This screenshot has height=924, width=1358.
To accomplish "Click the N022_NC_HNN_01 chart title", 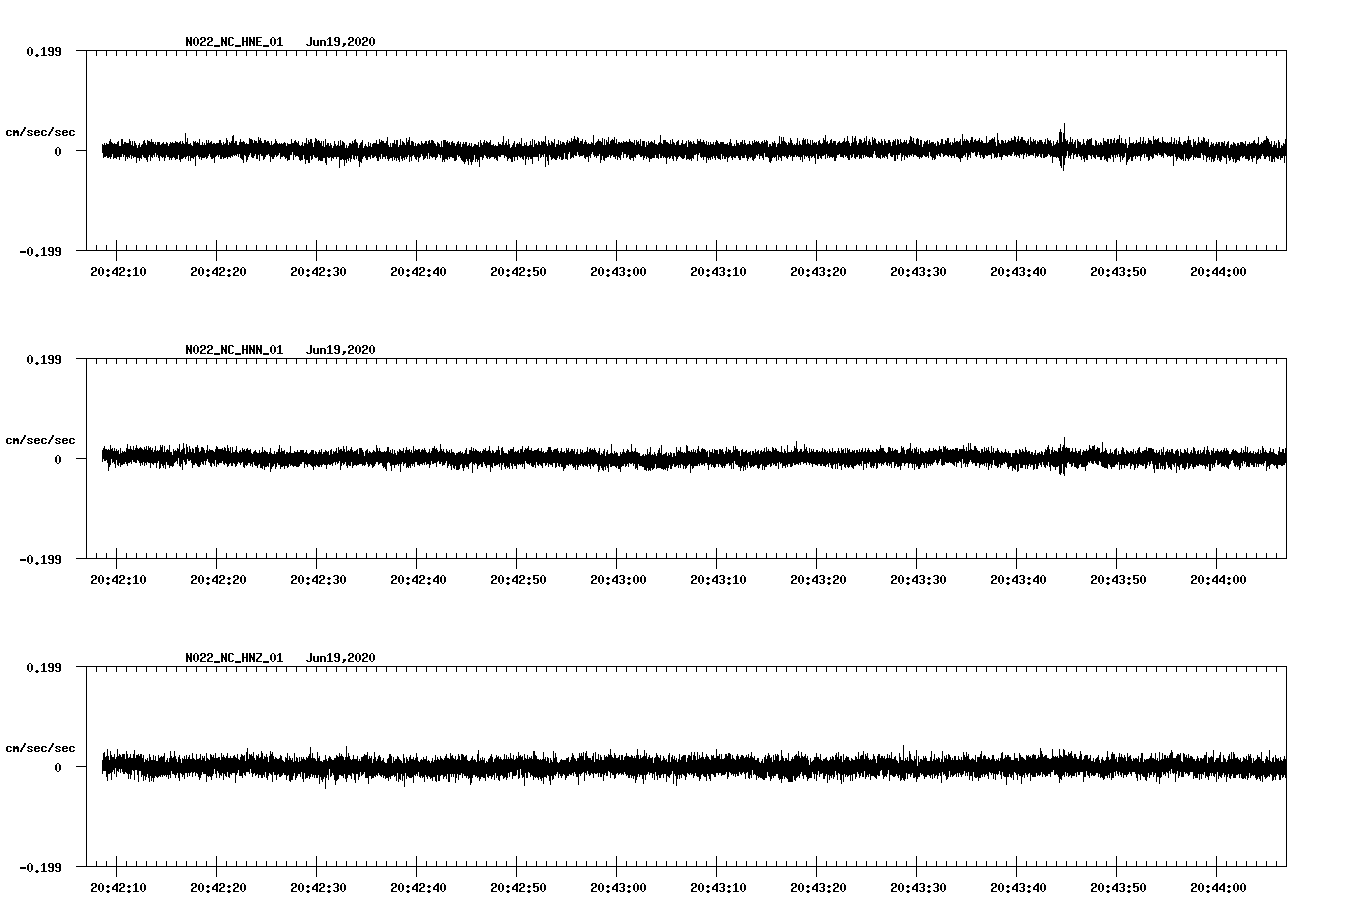I will (234, 350).
